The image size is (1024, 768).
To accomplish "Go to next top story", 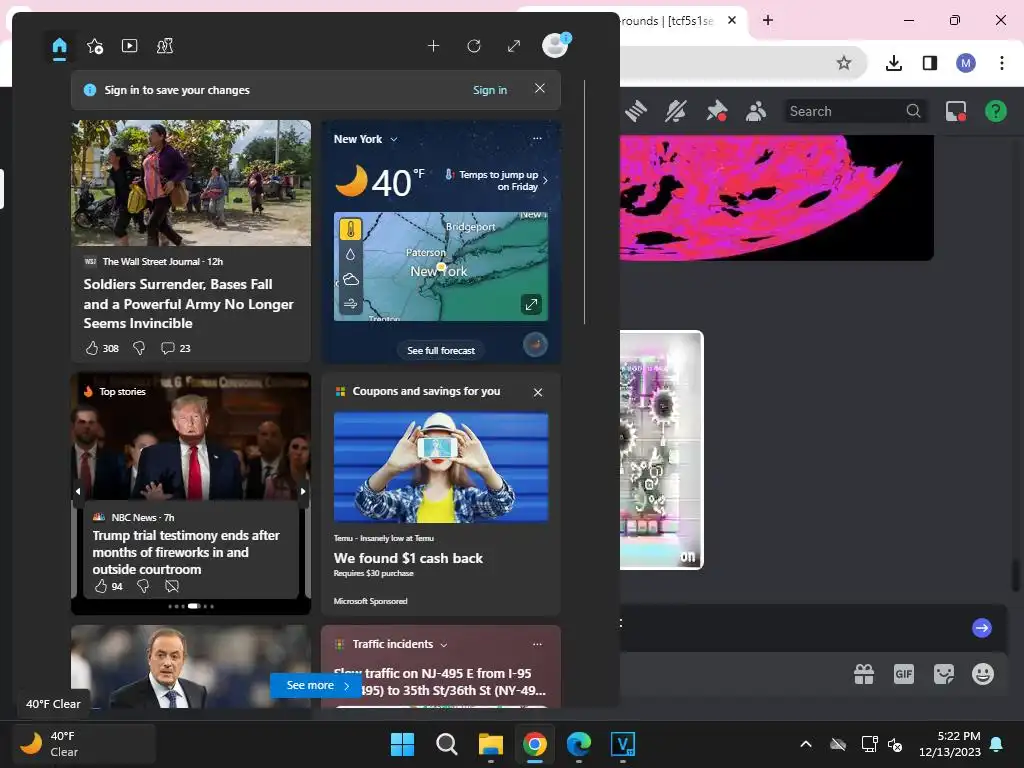I will point(303,491).
